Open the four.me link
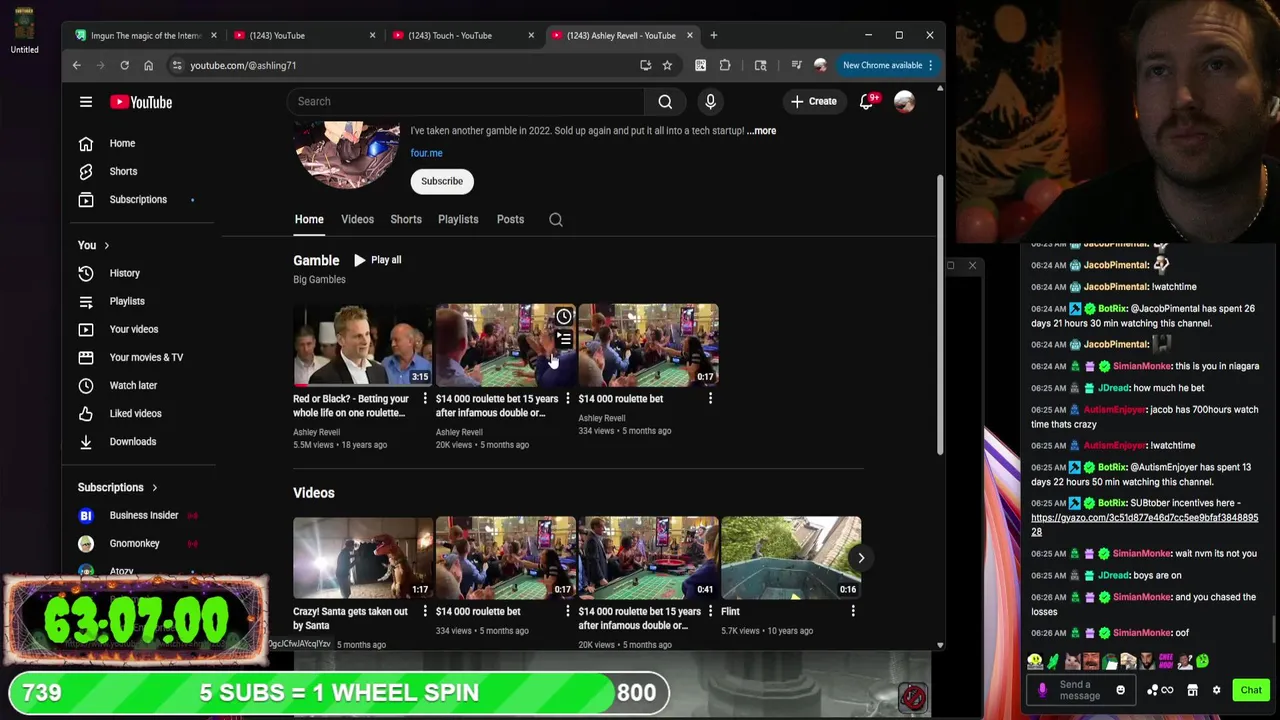1280x720 pixels. click(426, 153)
